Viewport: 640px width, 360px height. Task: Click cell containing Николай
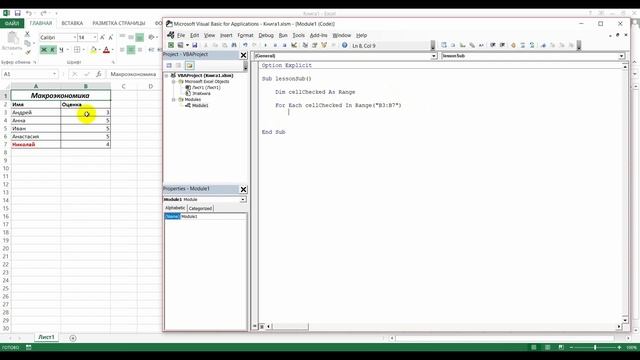tap(36, 144)
